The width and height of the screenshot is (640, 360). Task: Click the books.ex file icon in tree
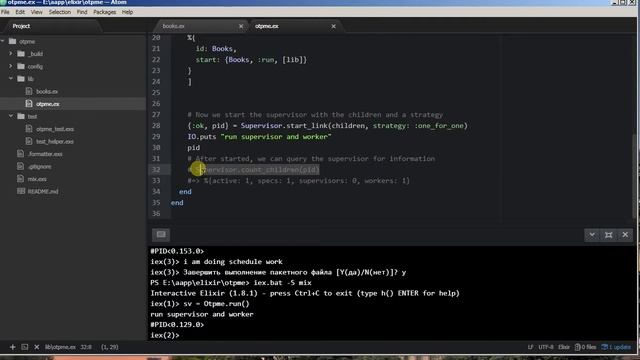point(29,91)
